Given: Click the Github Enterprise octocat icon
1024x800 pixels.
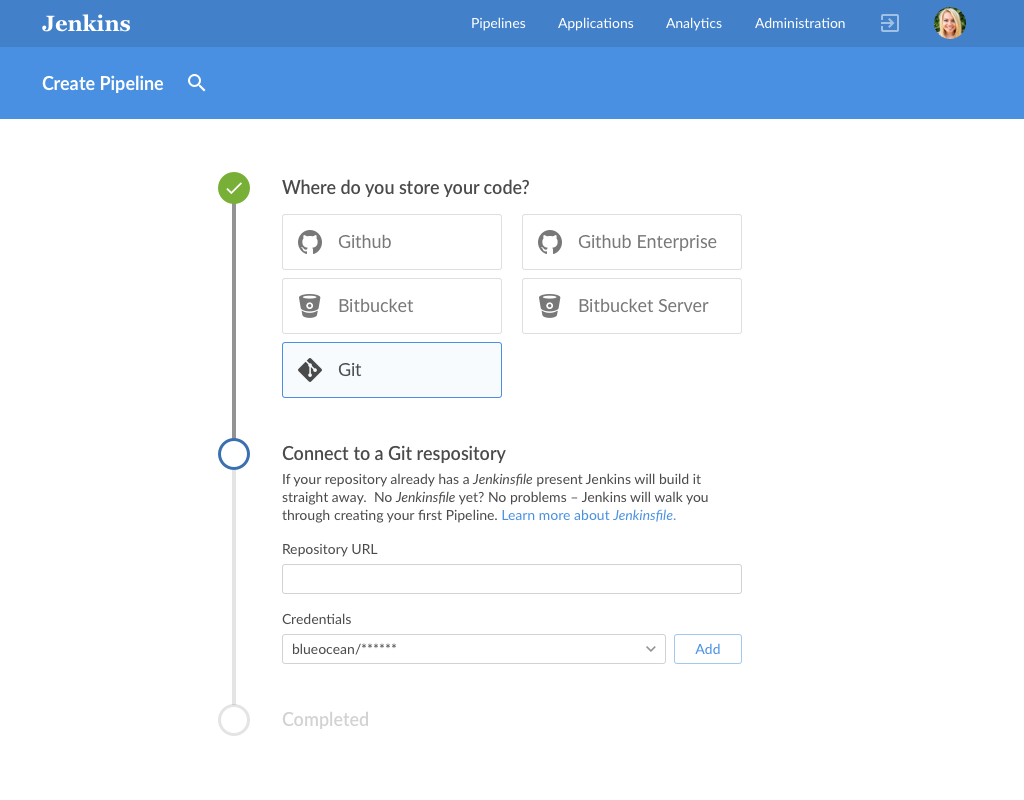Looking at the screenshot, I should click(x=550, y=242).
